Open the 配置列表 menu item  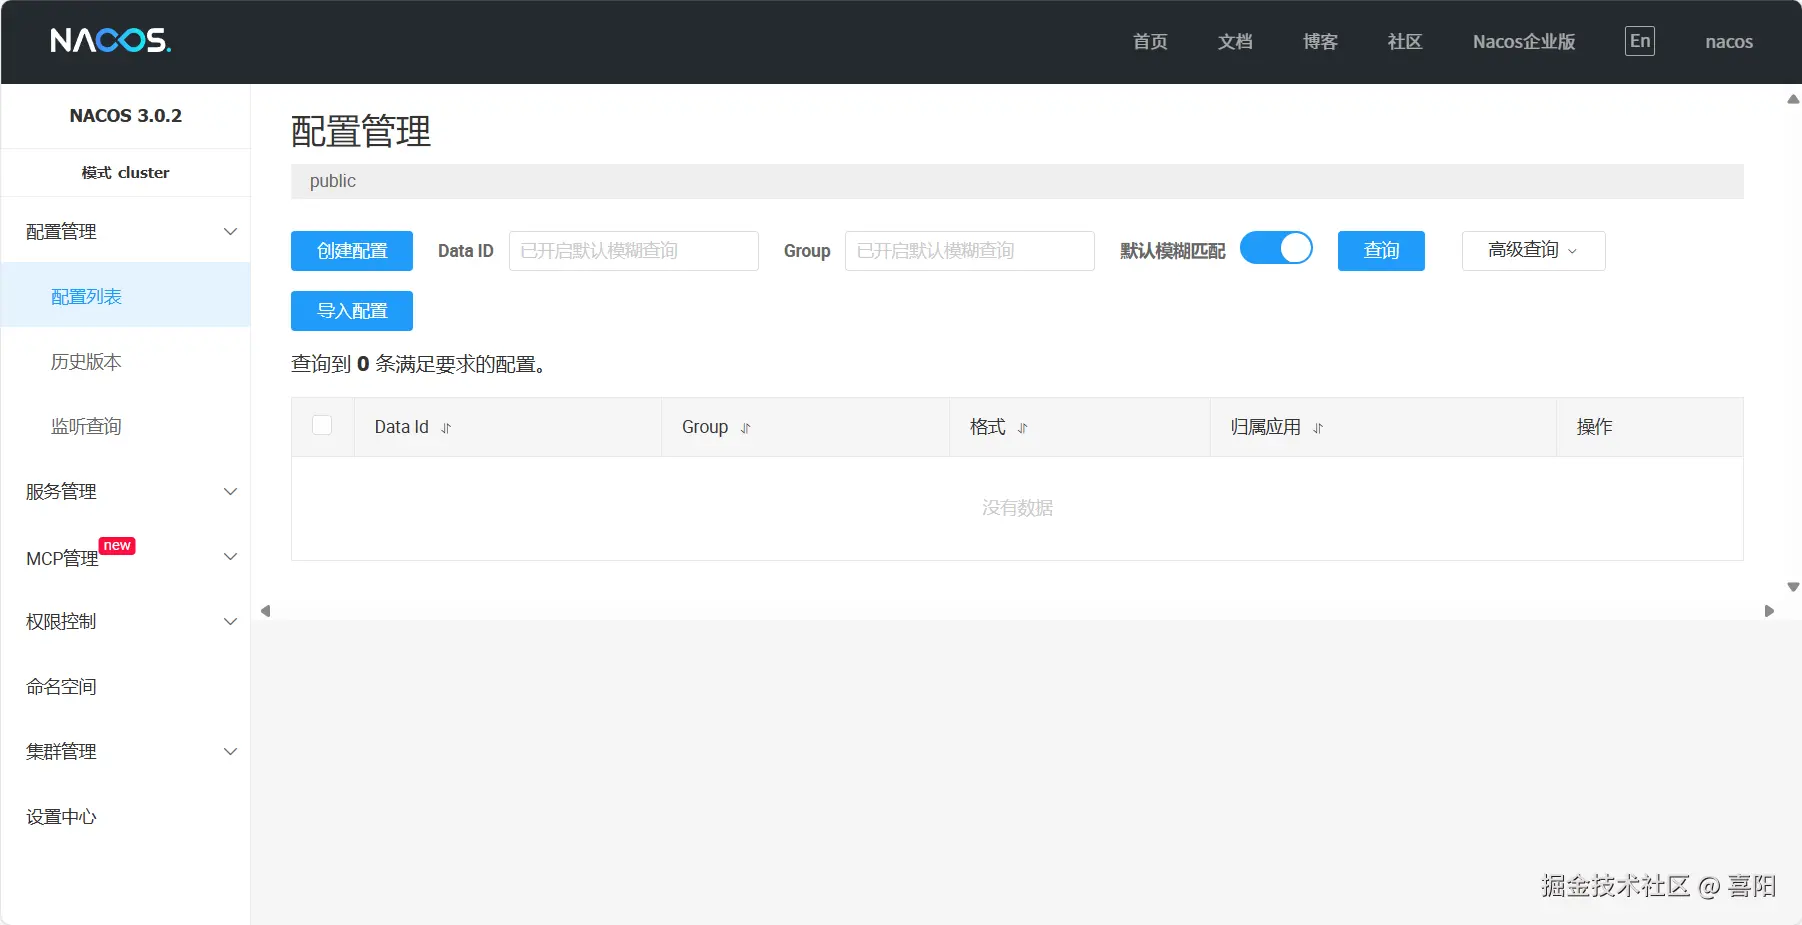pyautogui.click(x=125, y=296)
